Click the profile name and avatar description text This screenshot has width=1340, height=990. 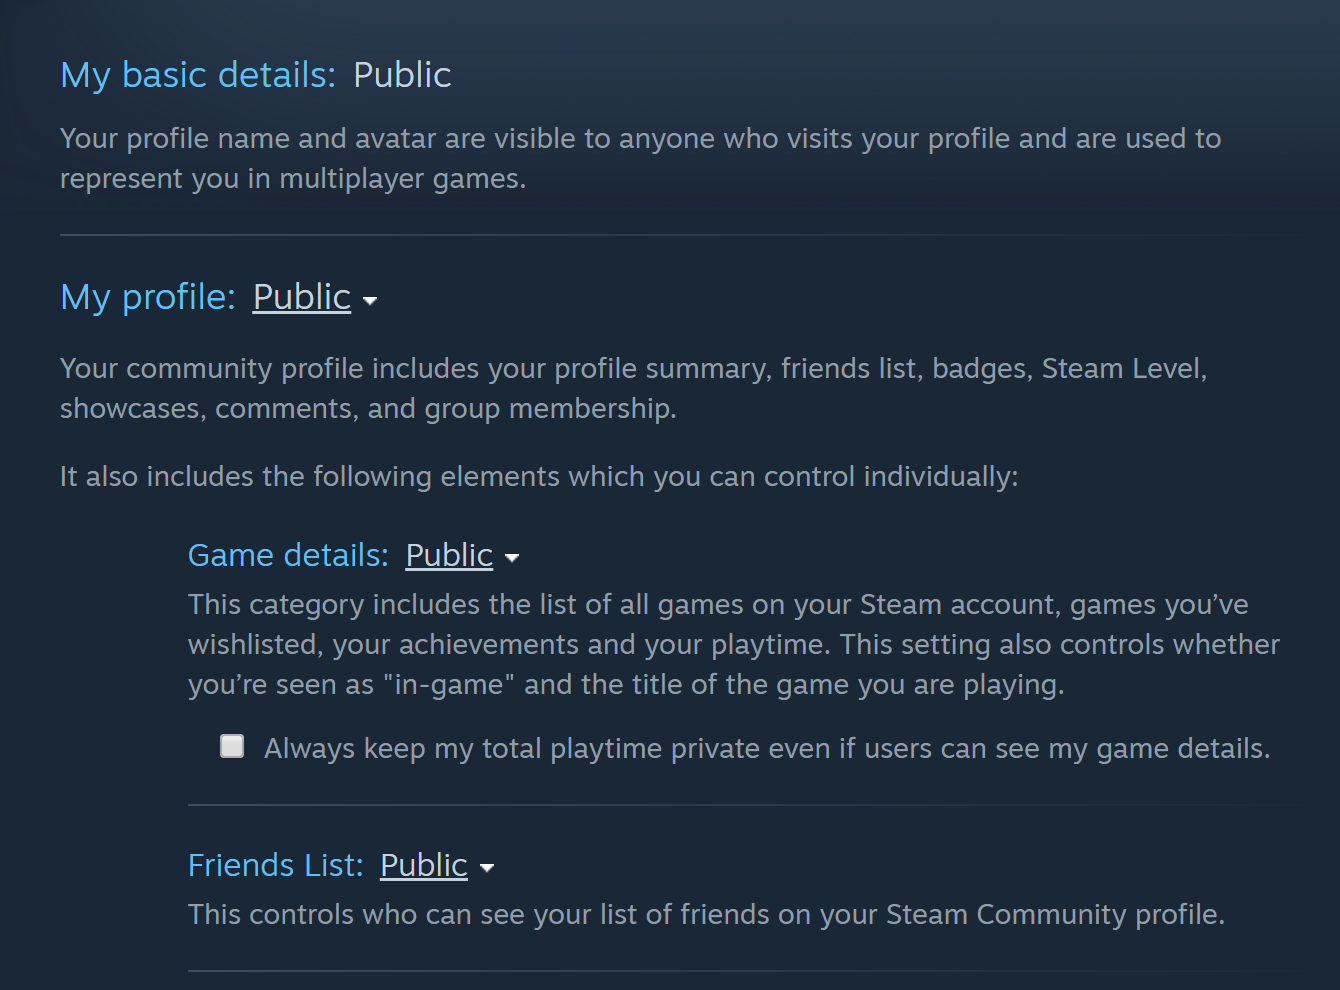coord(640,158)
